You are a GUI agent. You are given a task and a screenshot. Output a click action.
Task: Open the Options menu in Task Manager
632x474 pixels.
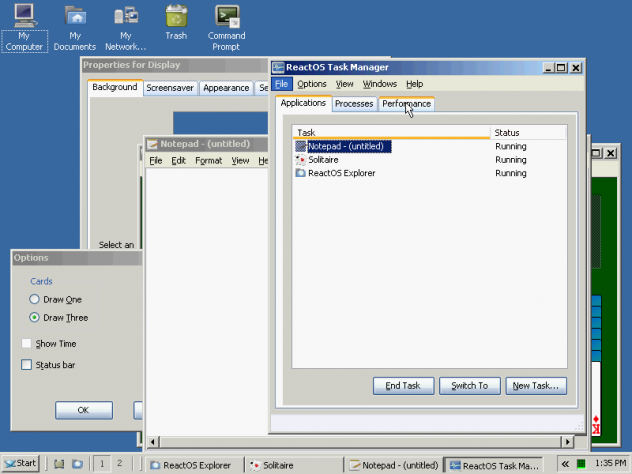(x=311, y=84)
